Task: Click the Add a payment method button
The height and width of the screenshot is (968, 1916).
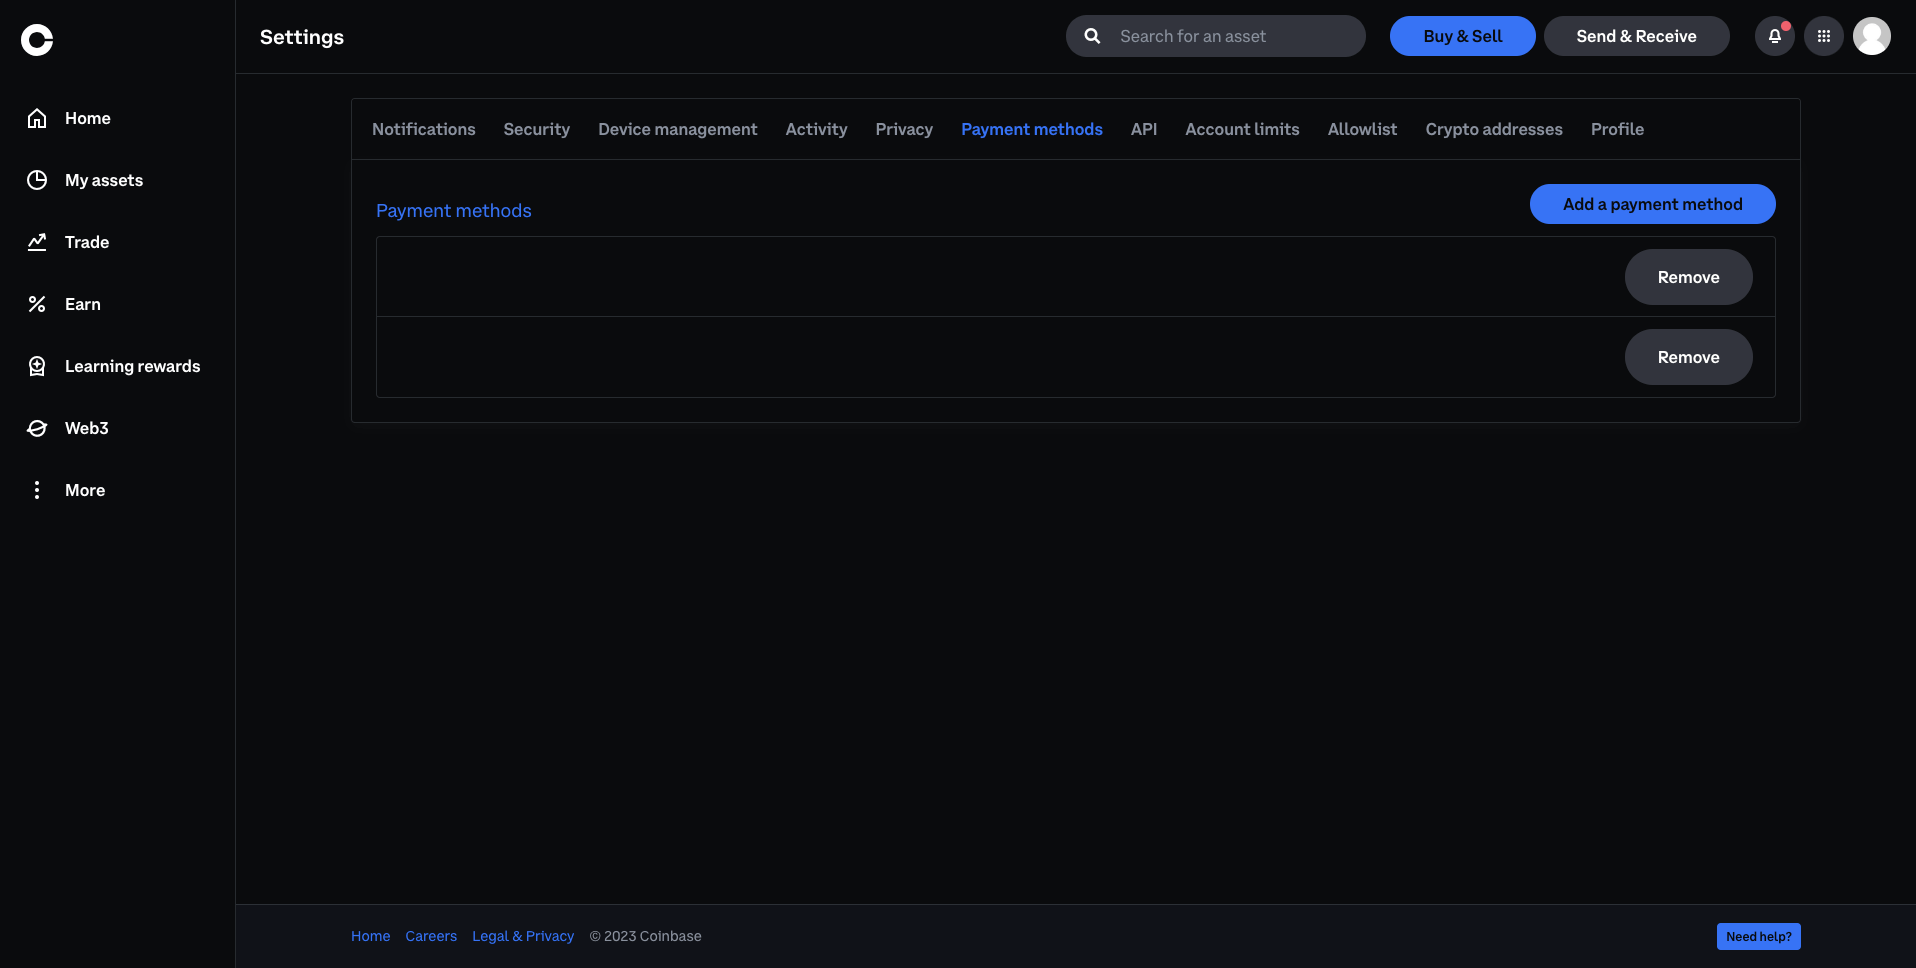Action: click(x=1652, y=204)
